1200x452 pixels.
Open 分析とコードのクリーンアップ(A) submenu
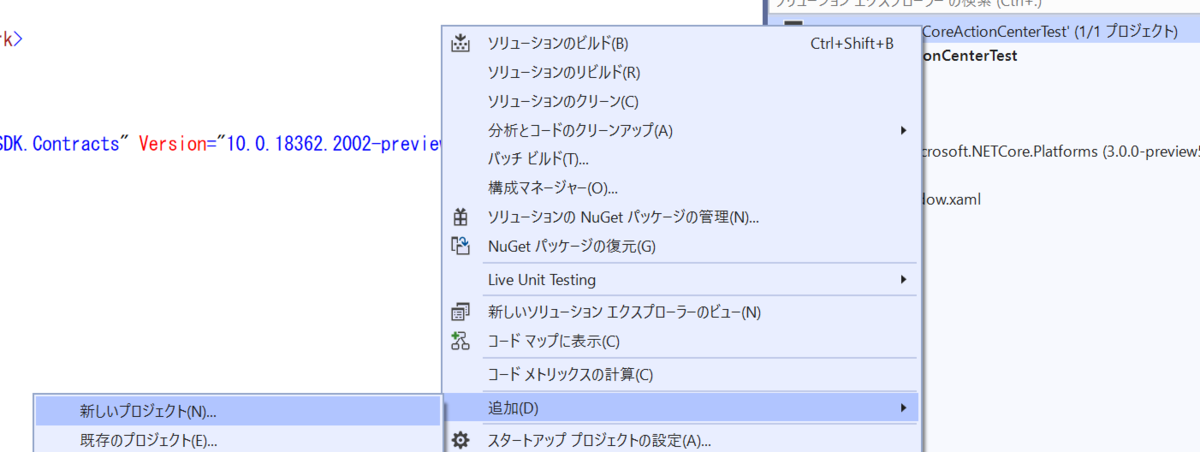point(680,130)
